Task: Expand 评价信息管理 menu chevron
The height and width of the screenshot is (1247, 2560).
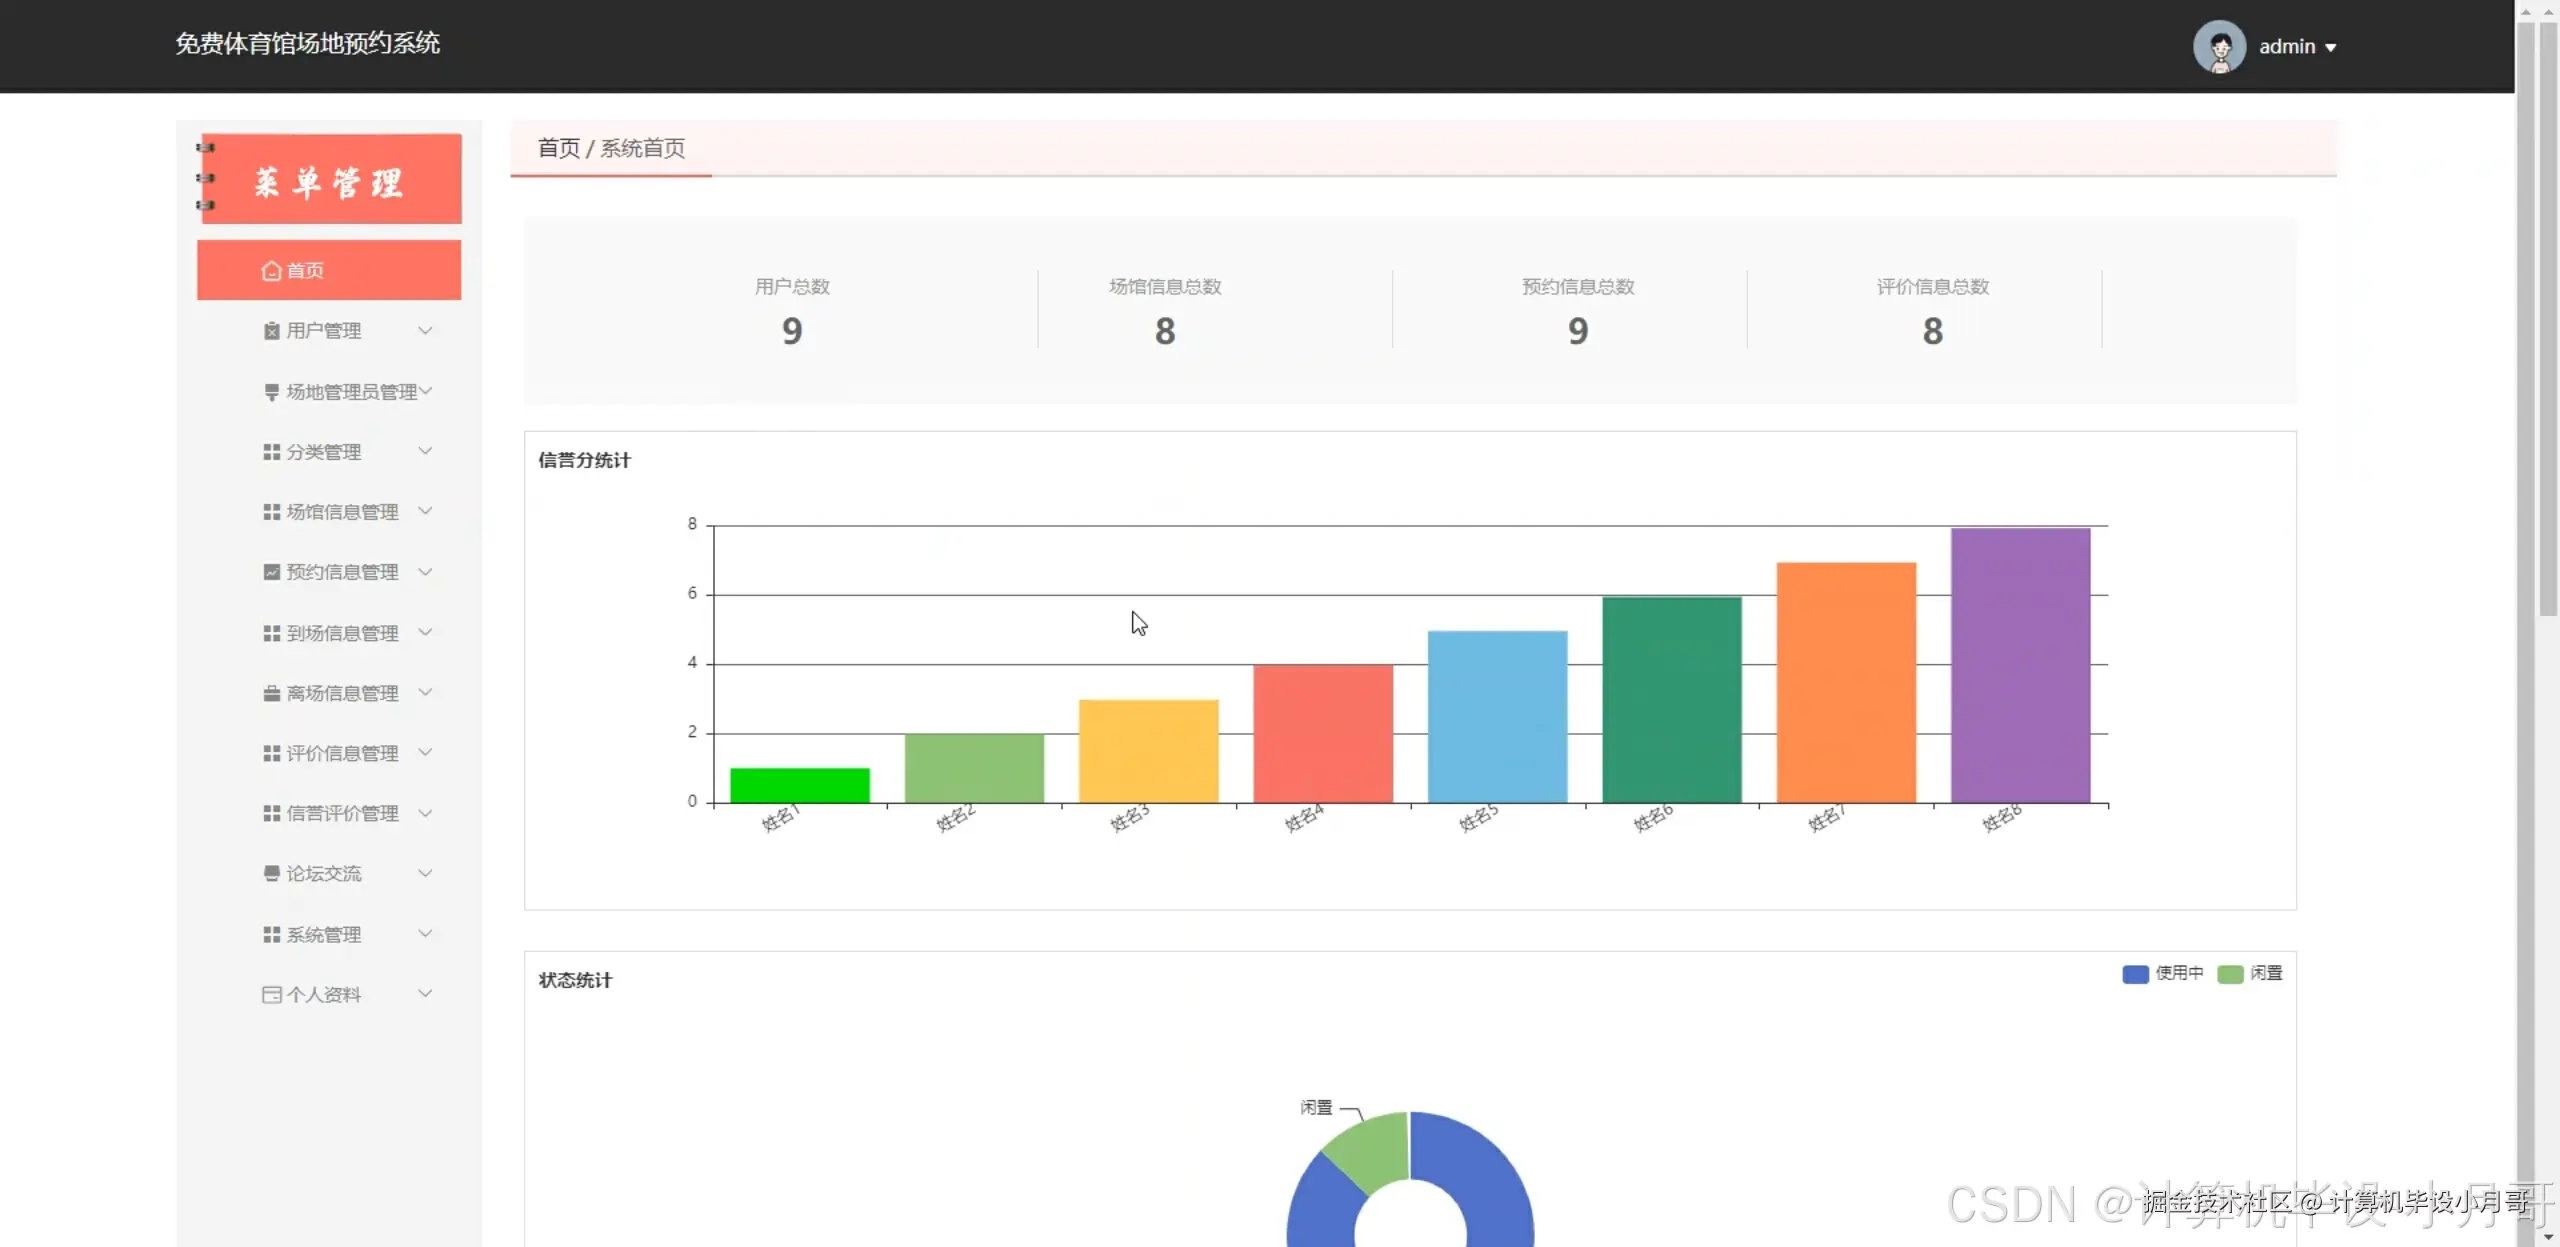Action: pos(425,752)
